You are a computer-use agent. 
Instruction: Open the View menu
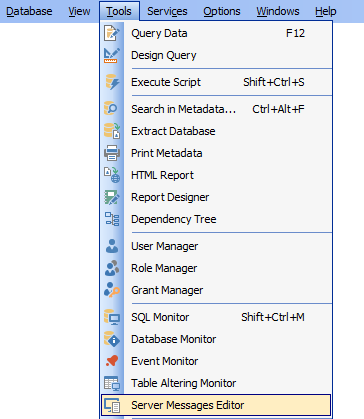(x=79, y=11)
